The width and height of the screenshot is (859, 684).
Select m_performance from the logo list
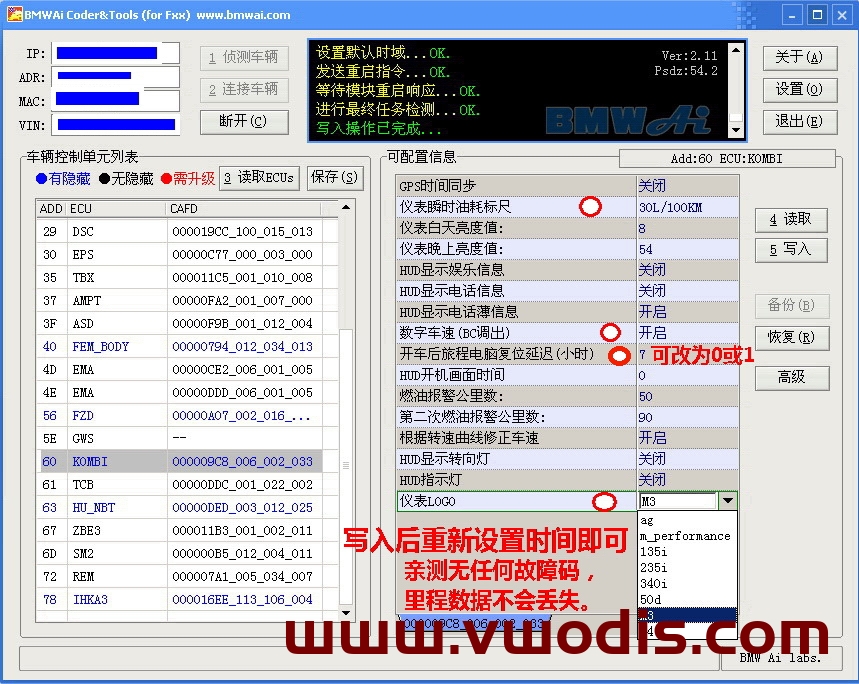click(685, 536)
